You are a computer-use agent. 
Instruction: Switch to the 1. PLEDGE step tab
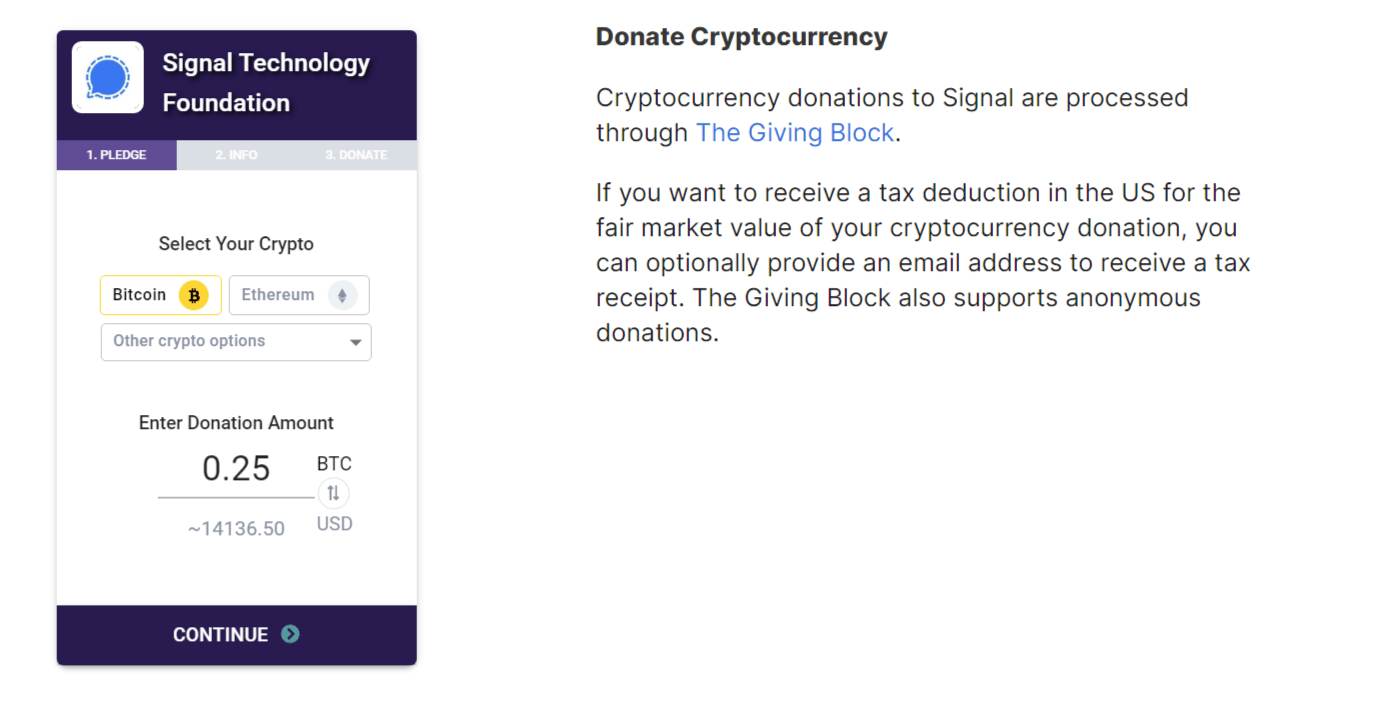pyautogui.click(x=116, y=155)
